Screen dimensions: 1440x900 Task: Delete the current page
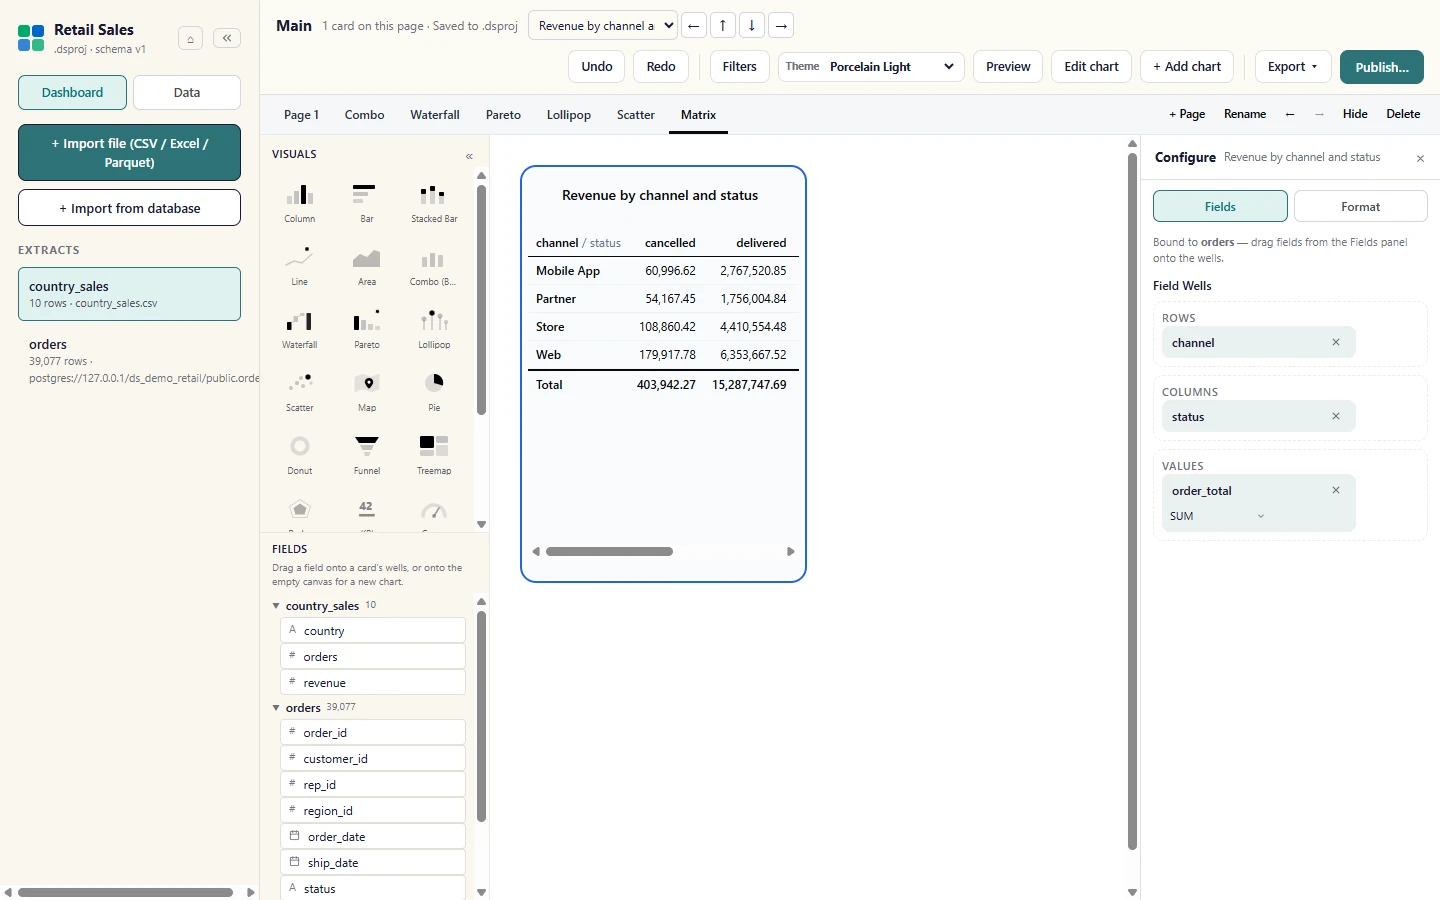click(x=1403, y=114)
